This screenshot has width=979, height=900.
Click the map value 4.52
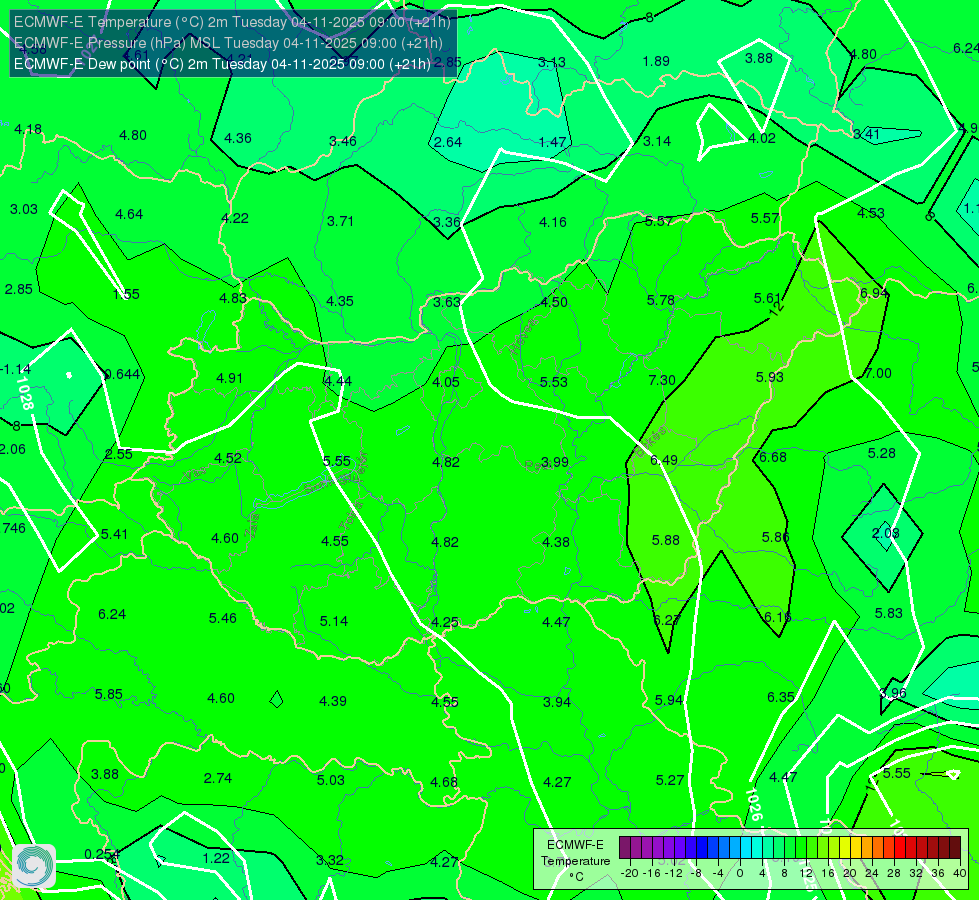[228, 458]
